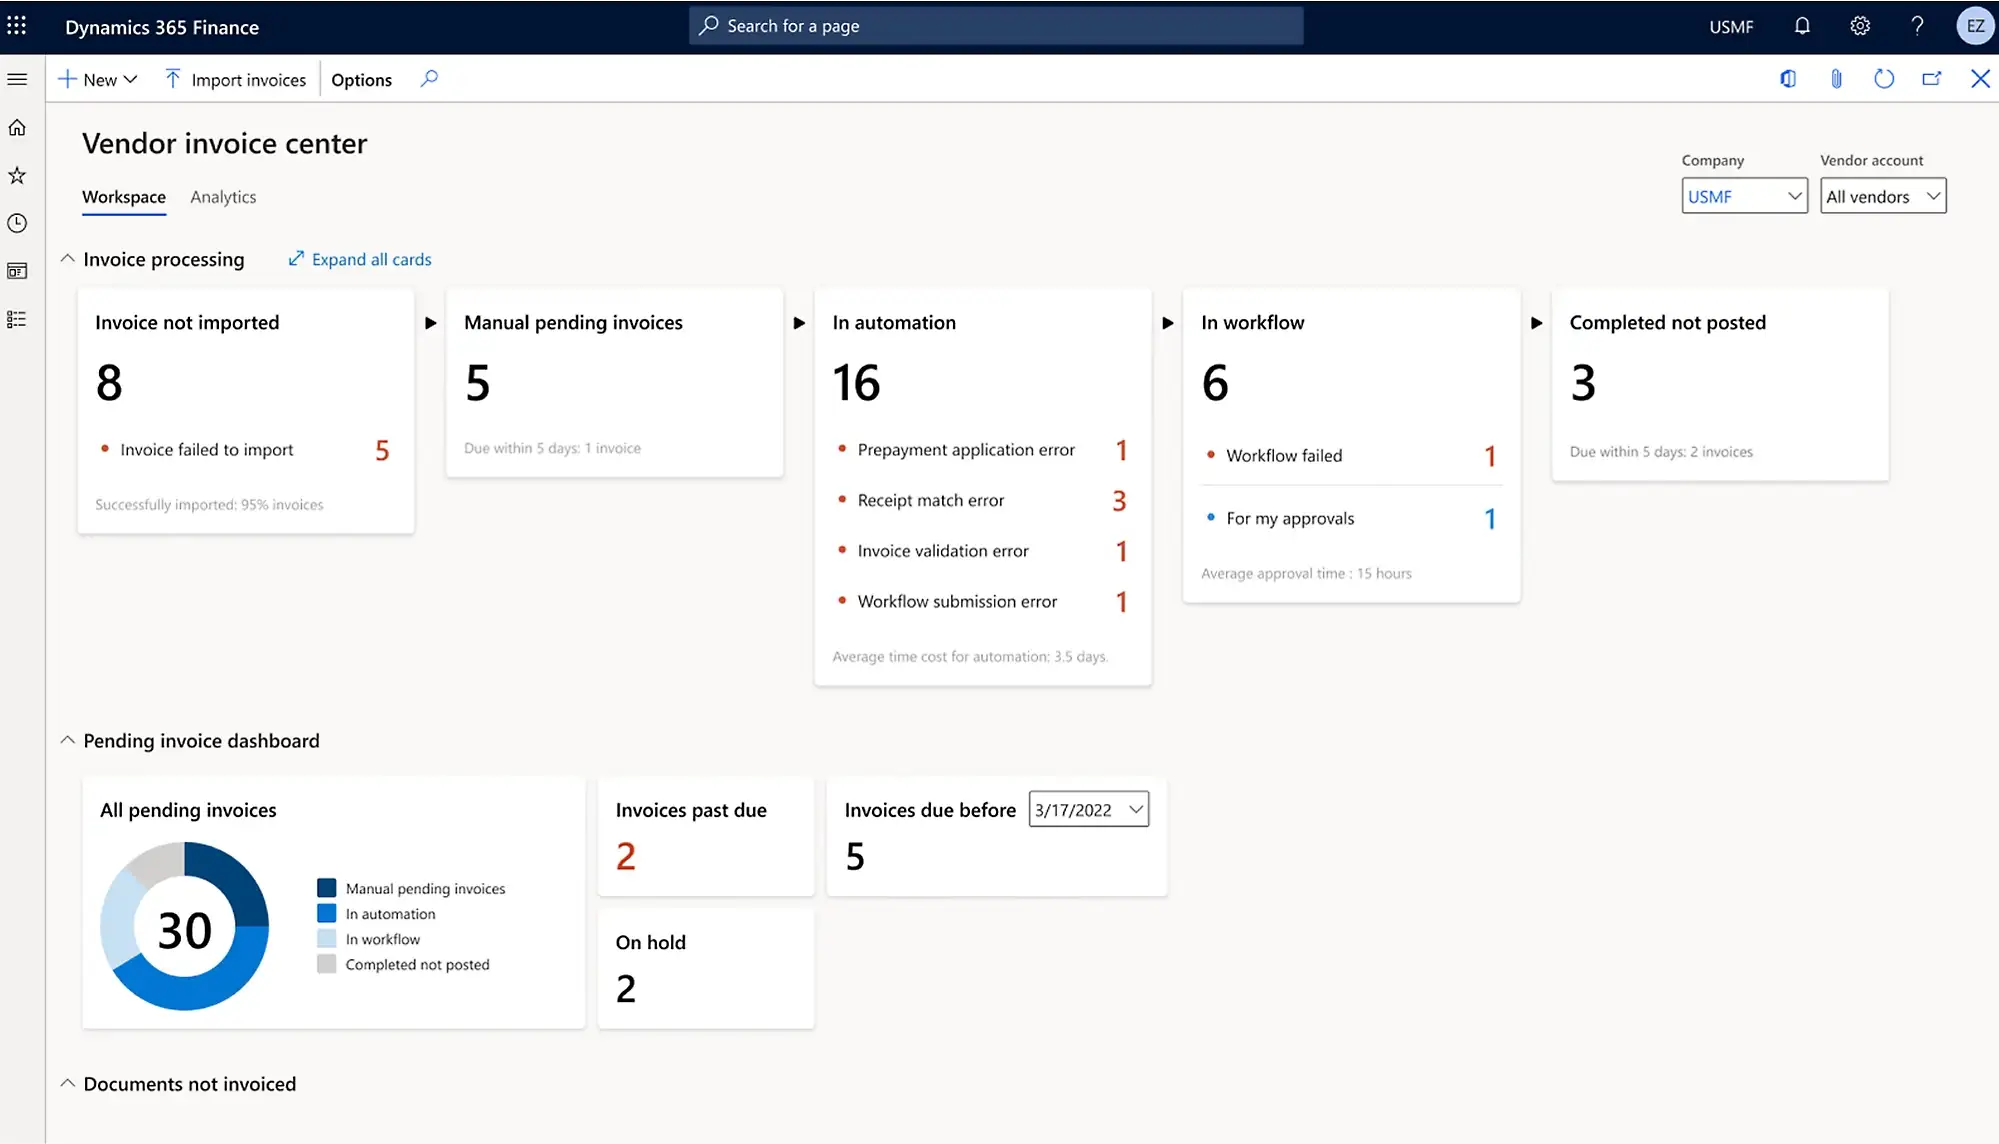The height and width of the screenshot is (1144, 1999).
Task: Switch to the Analytics tab
Action: (x=223, y=197)
